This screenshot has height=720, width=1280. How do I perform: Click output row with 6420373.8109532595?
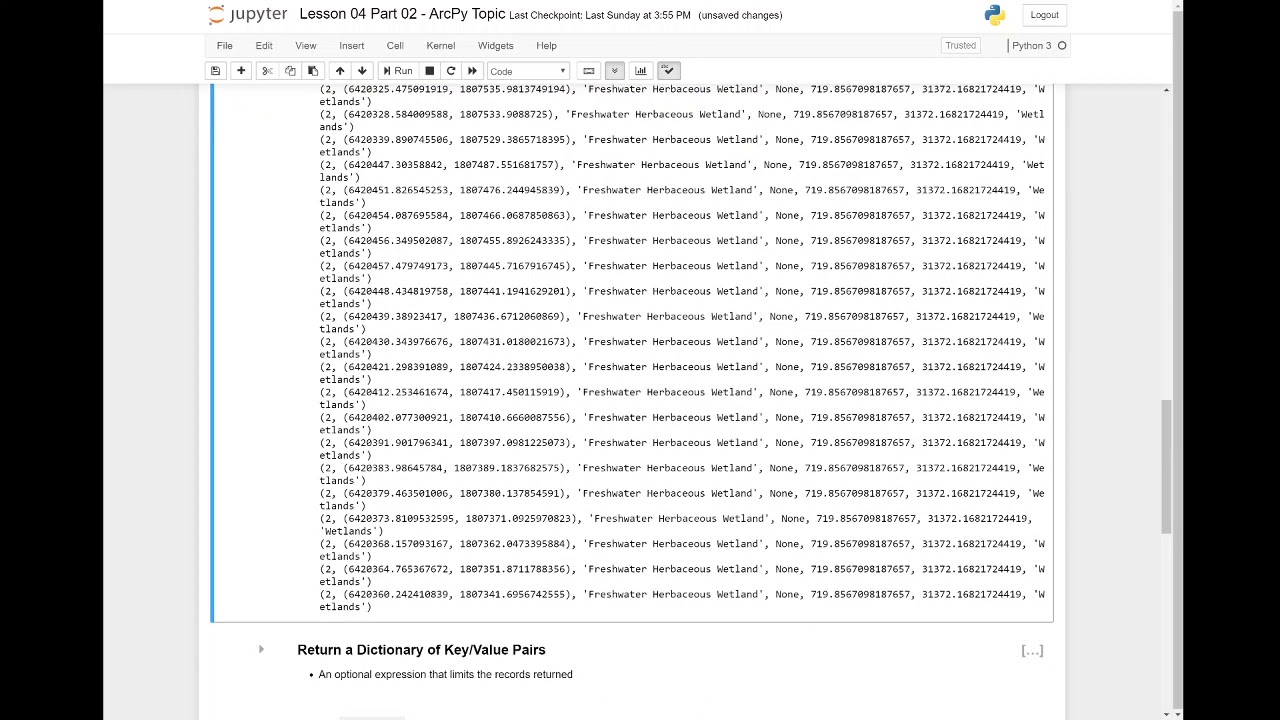pos(676,525)
